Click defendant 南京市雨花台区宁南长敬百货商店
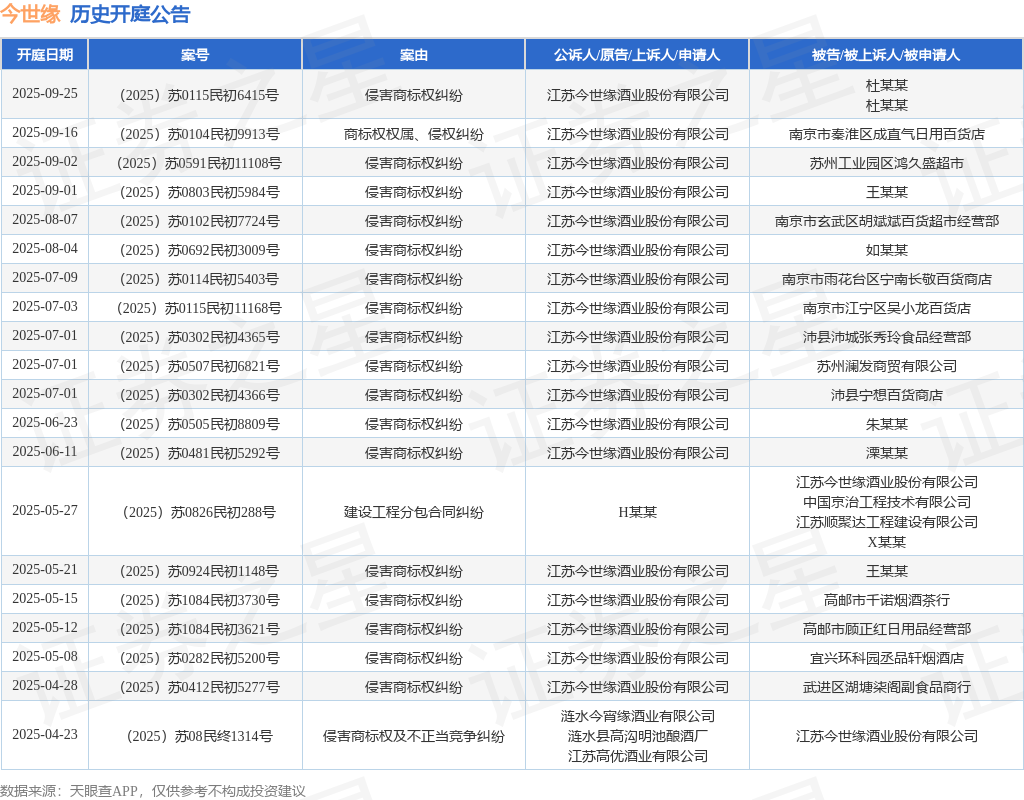1024x800 pixels. click(886, 280)
